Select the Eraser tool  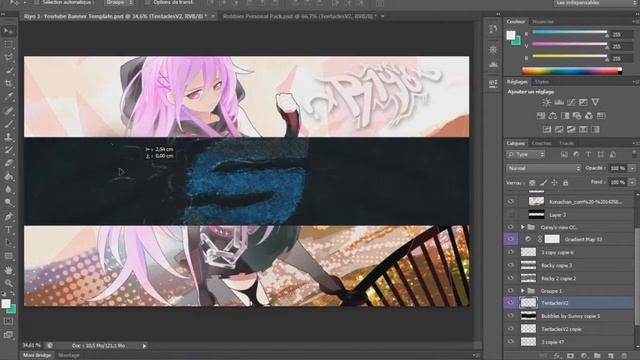tap(8, 163)
